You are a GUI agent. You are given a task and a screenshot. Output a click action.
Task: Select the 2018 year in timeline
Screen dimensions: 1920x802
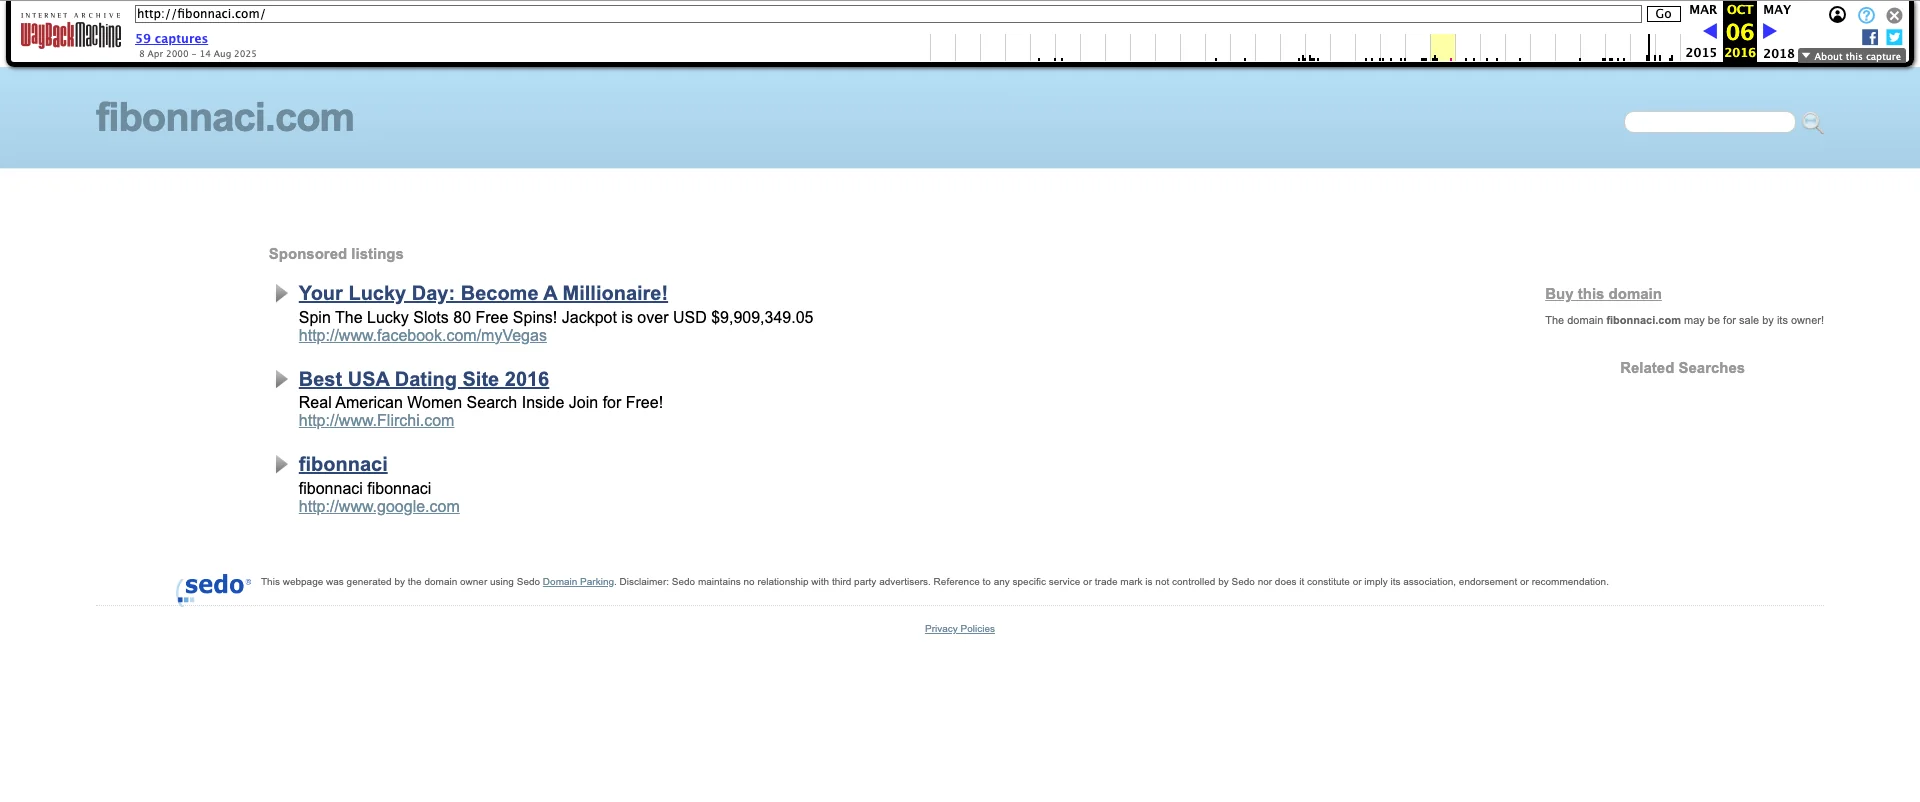1778,53
